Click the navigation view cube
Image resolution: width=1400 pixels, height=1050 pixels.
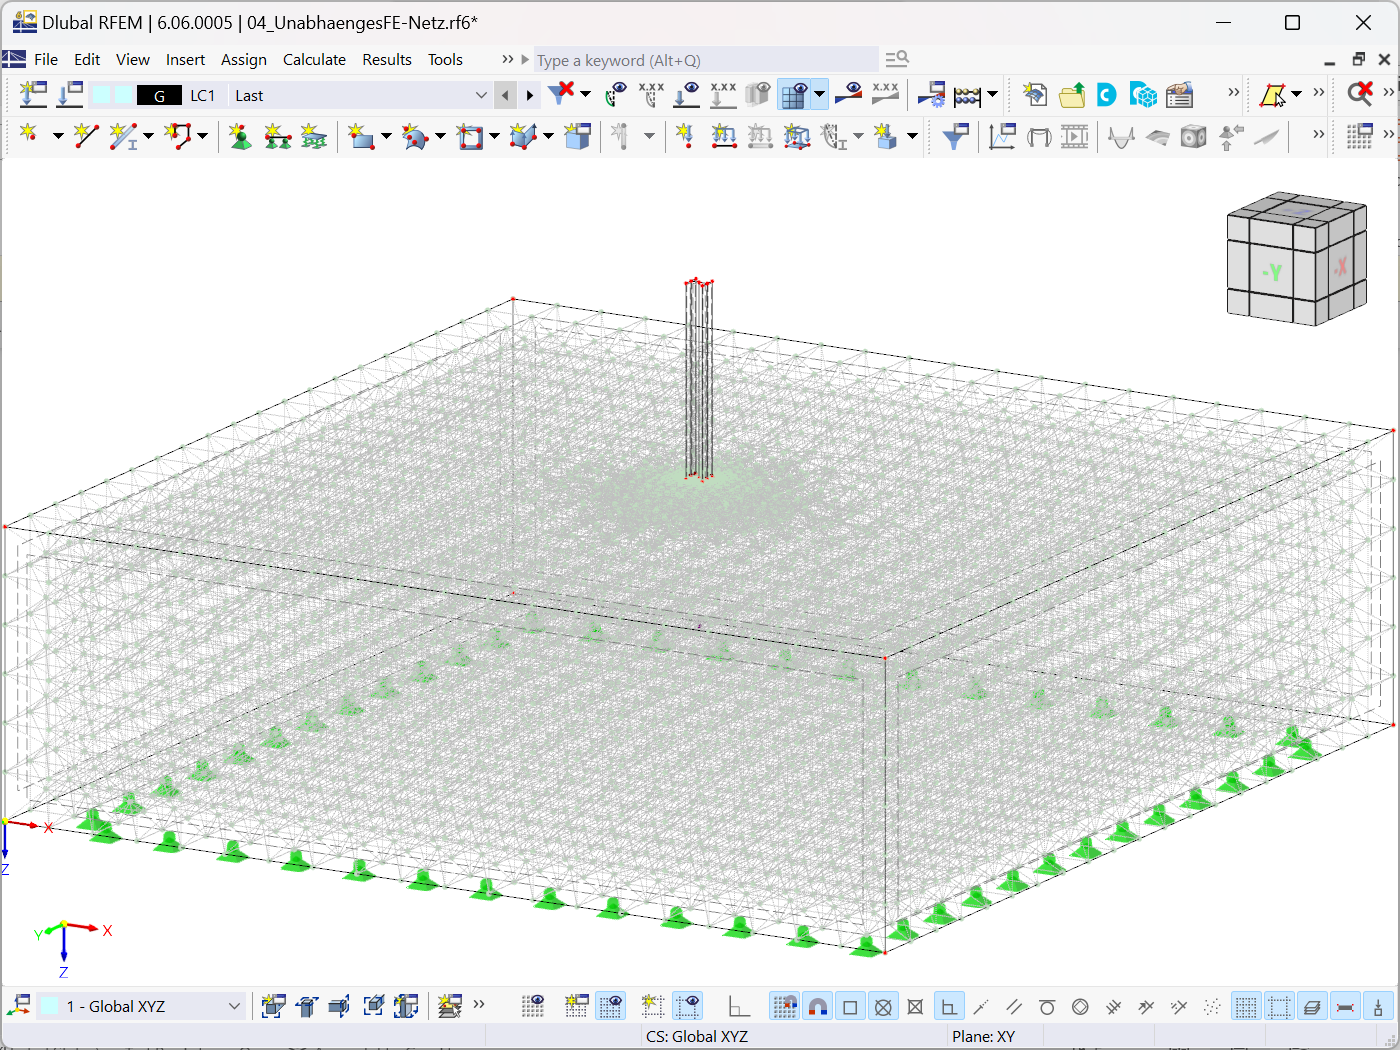tap(1296, 258)
